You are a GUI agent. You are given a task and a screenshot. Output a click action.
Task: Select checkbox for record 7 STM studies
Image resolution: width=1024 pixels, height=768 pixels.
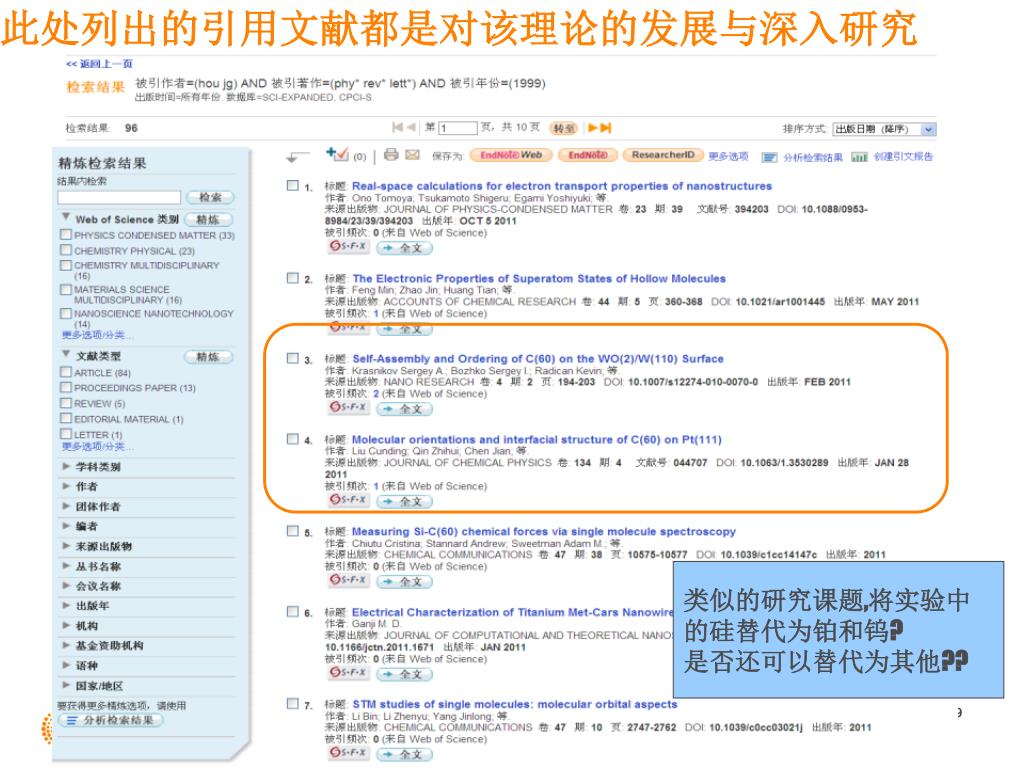293,703
